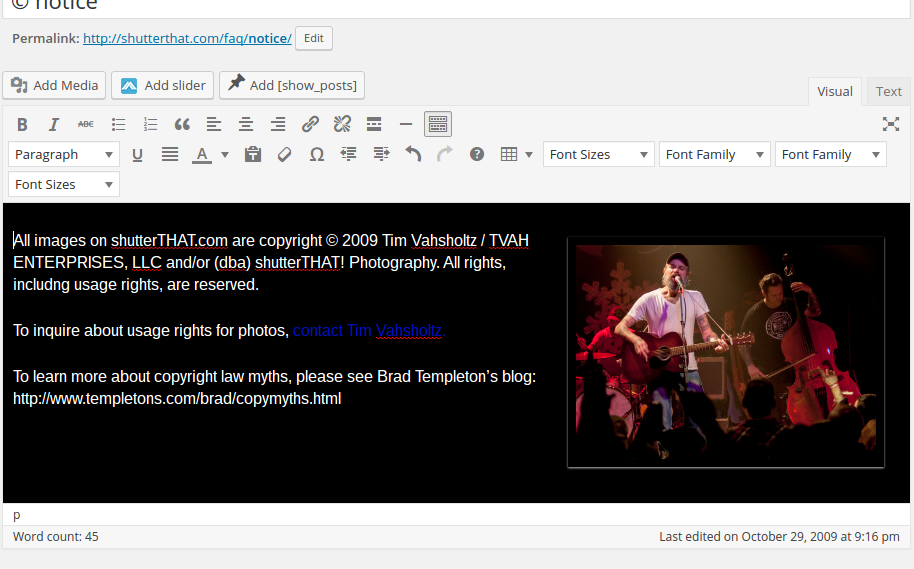This screenshot has height=569, width=914.
Task: Switch to the Text editor tab
Action: coord(888,91)
